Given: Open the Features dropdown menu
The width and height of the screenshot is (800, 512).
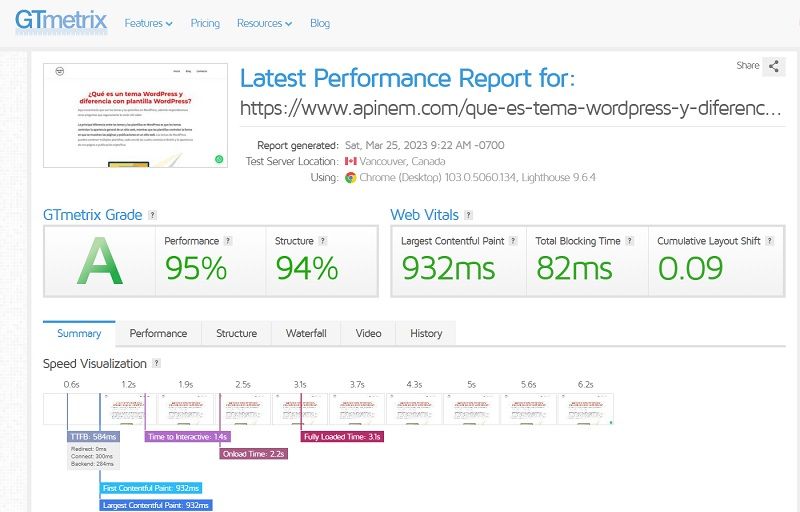Looking at the screenshot, I should [x=148, y=23].
